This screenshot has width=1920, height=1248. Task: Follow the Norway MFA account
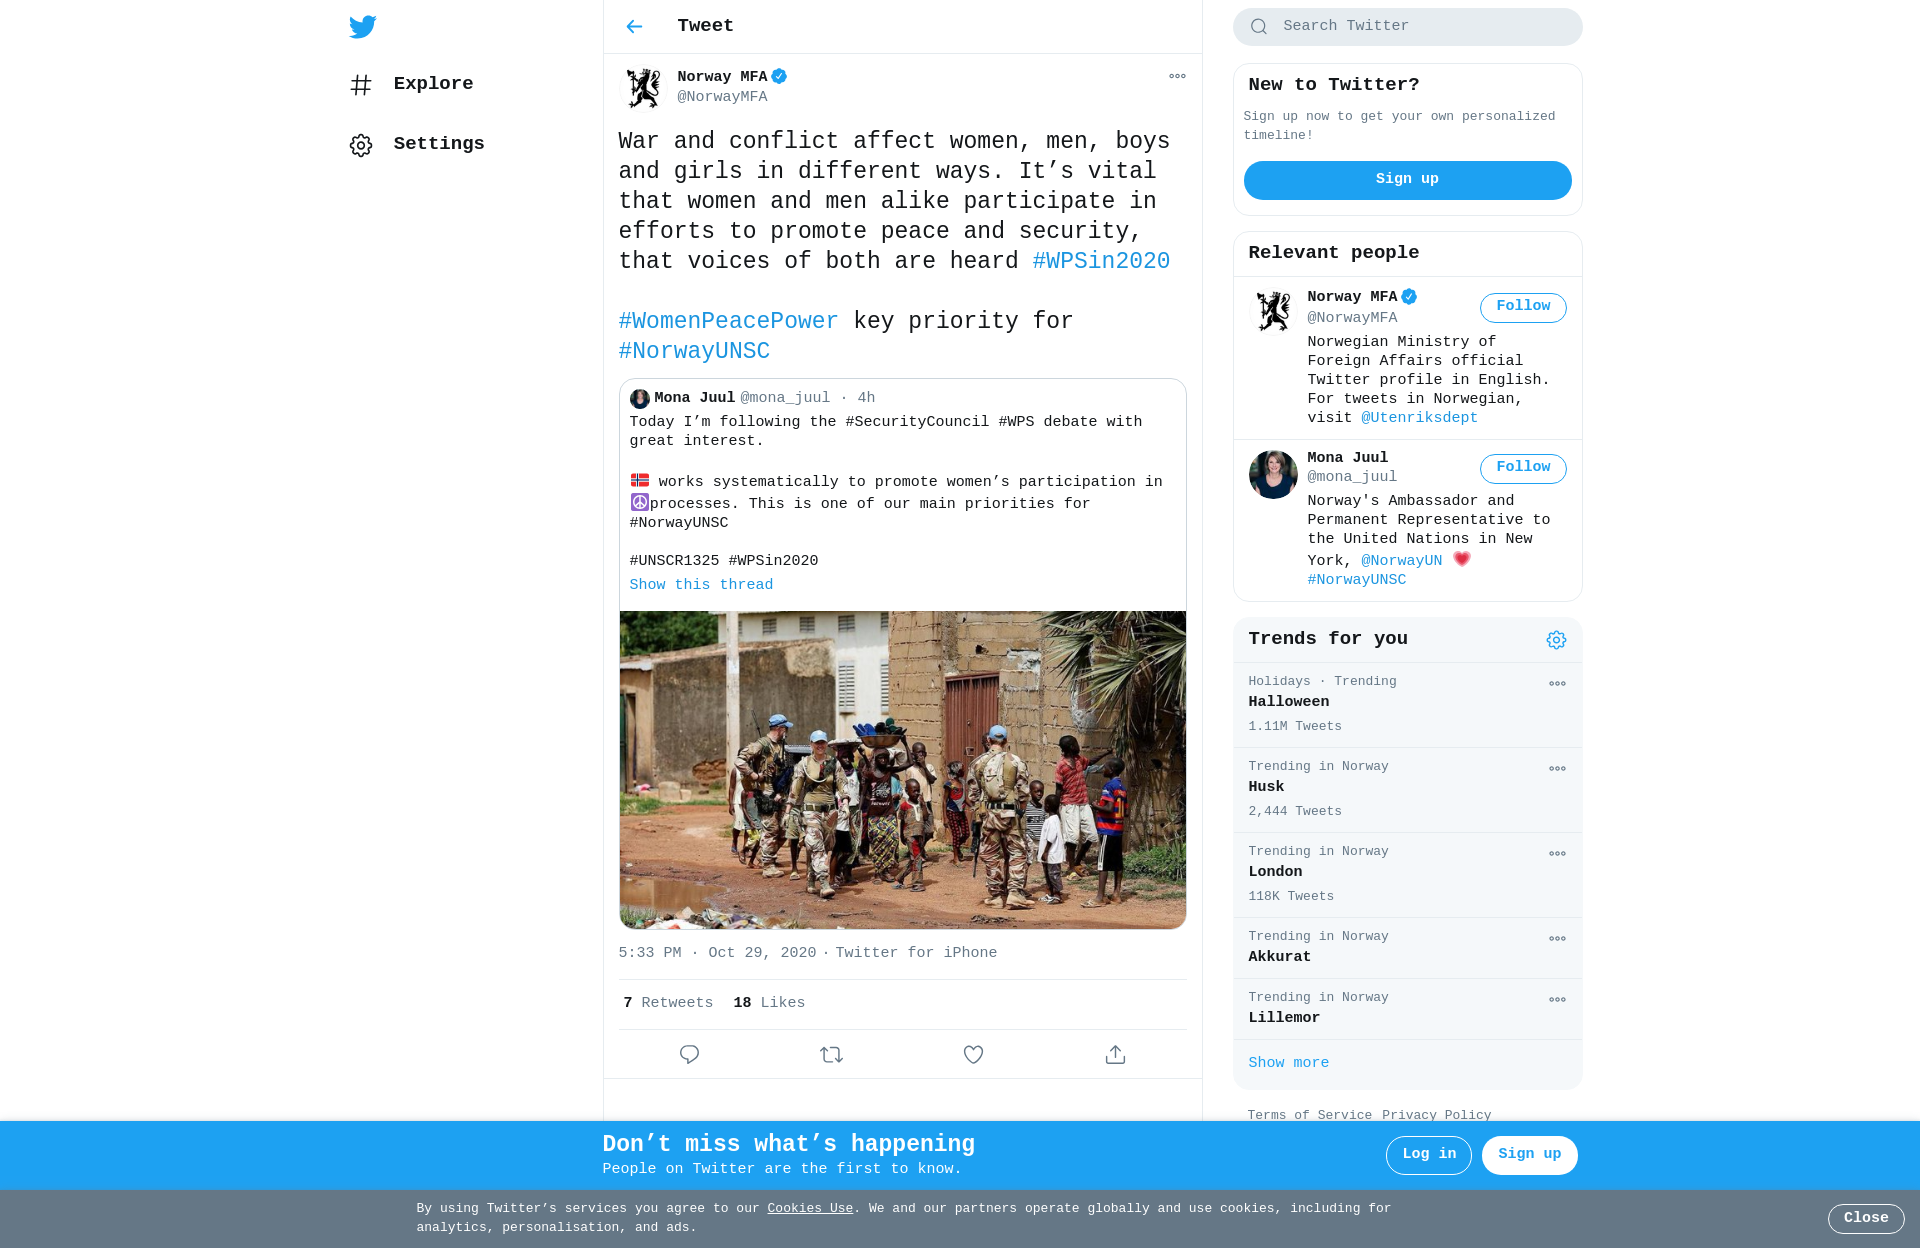tap(1523, 307)
